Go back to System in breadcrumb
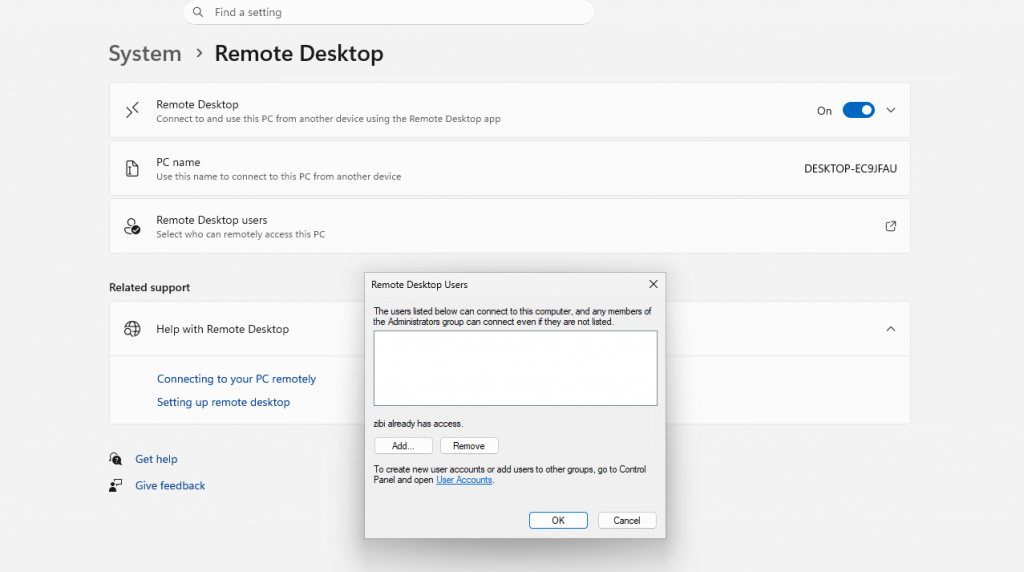Screen dimensions: 1024x572 [145, 54]
